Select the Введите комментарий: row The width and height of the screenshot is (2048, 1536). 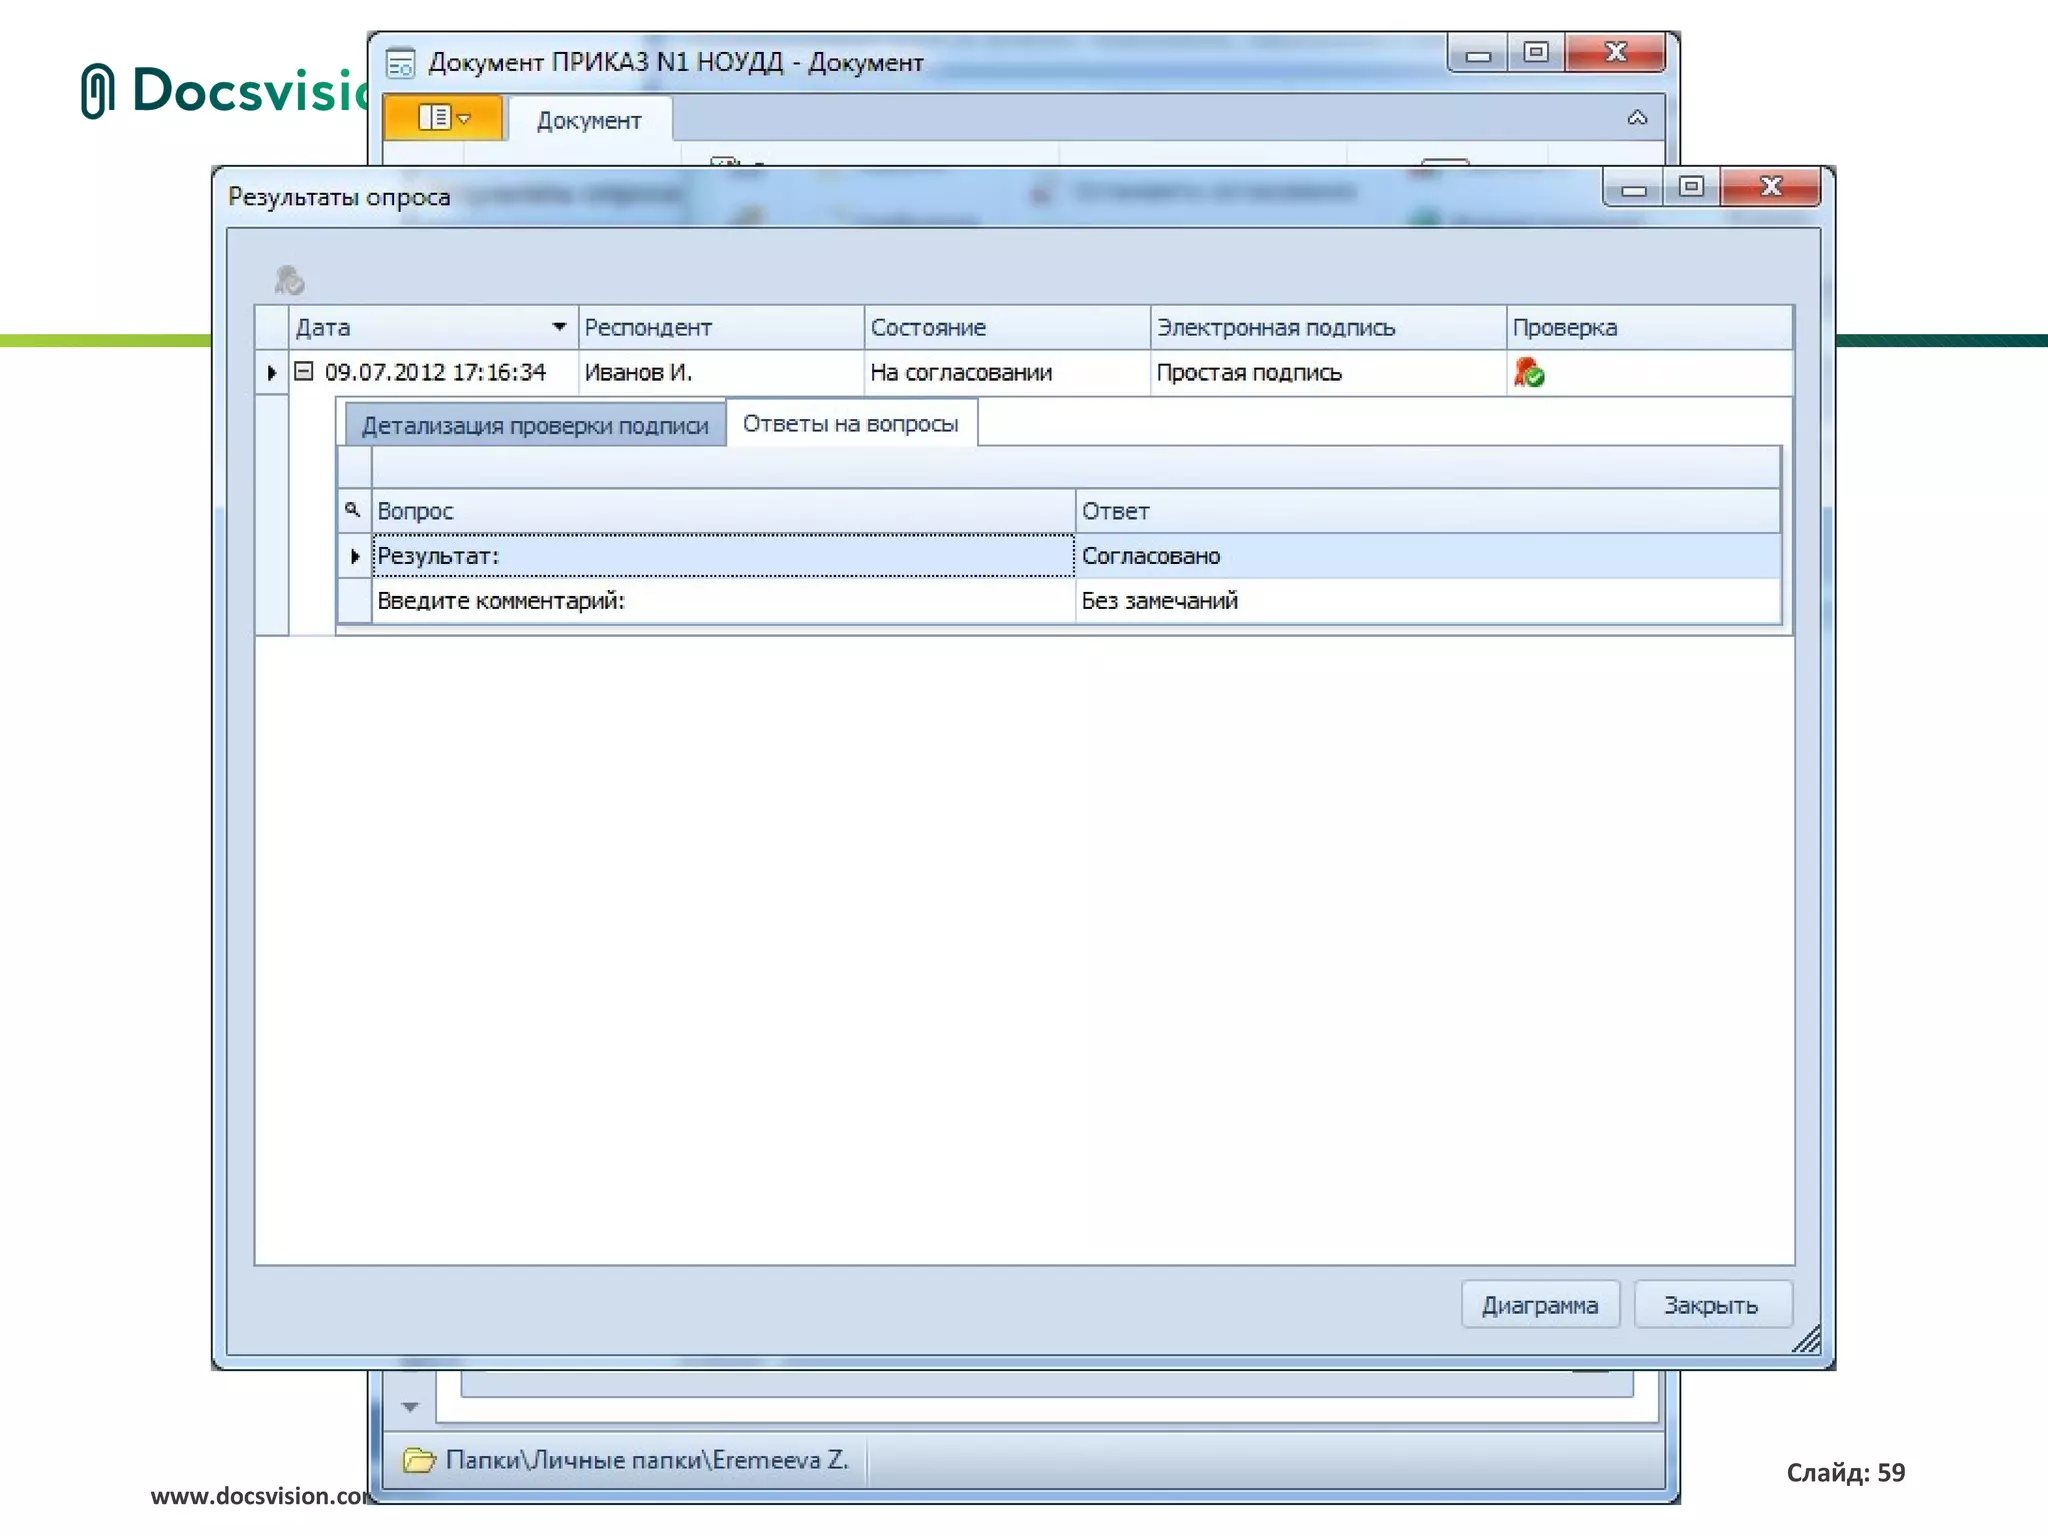[722, 601]
